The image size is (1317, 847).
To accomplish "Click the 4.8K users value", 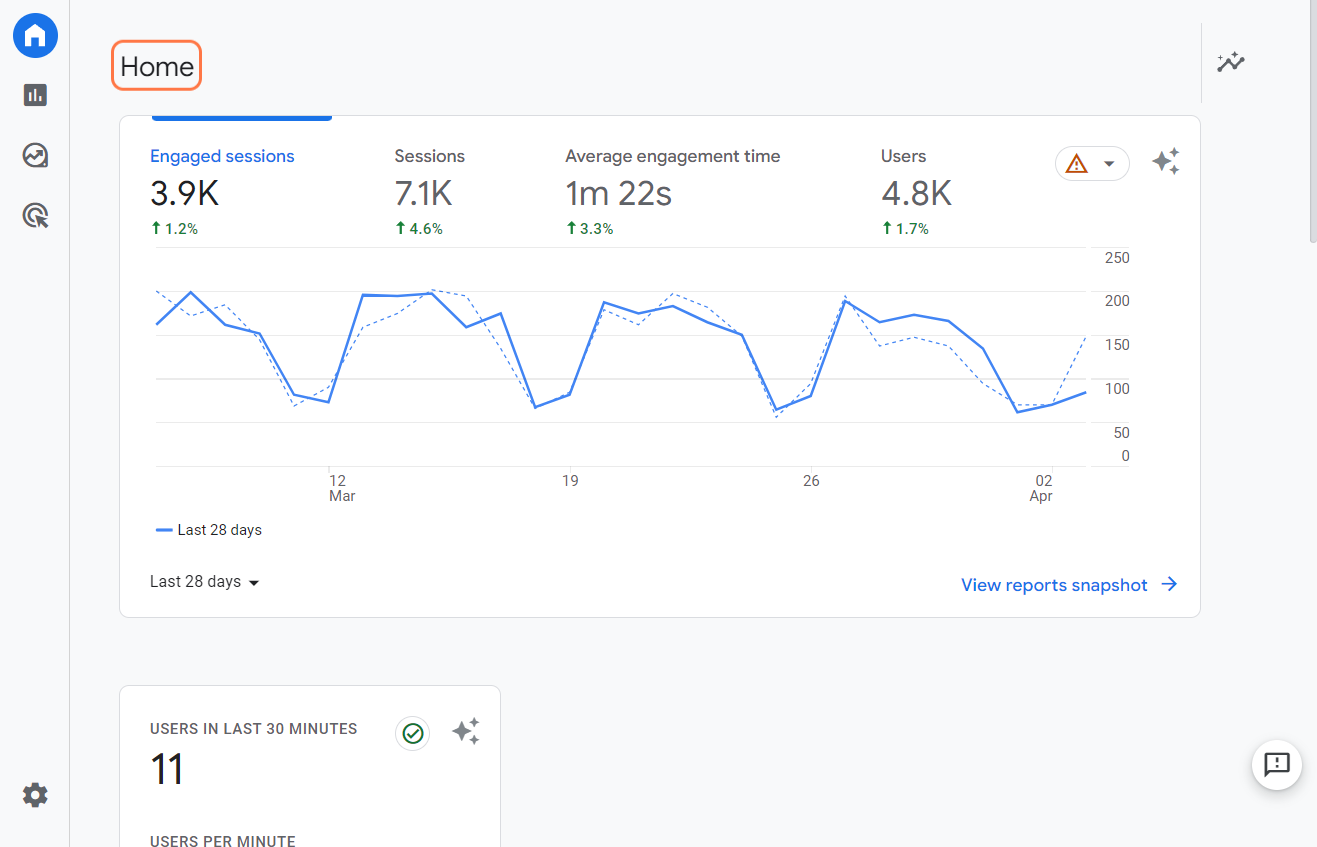I will [917, 193].
